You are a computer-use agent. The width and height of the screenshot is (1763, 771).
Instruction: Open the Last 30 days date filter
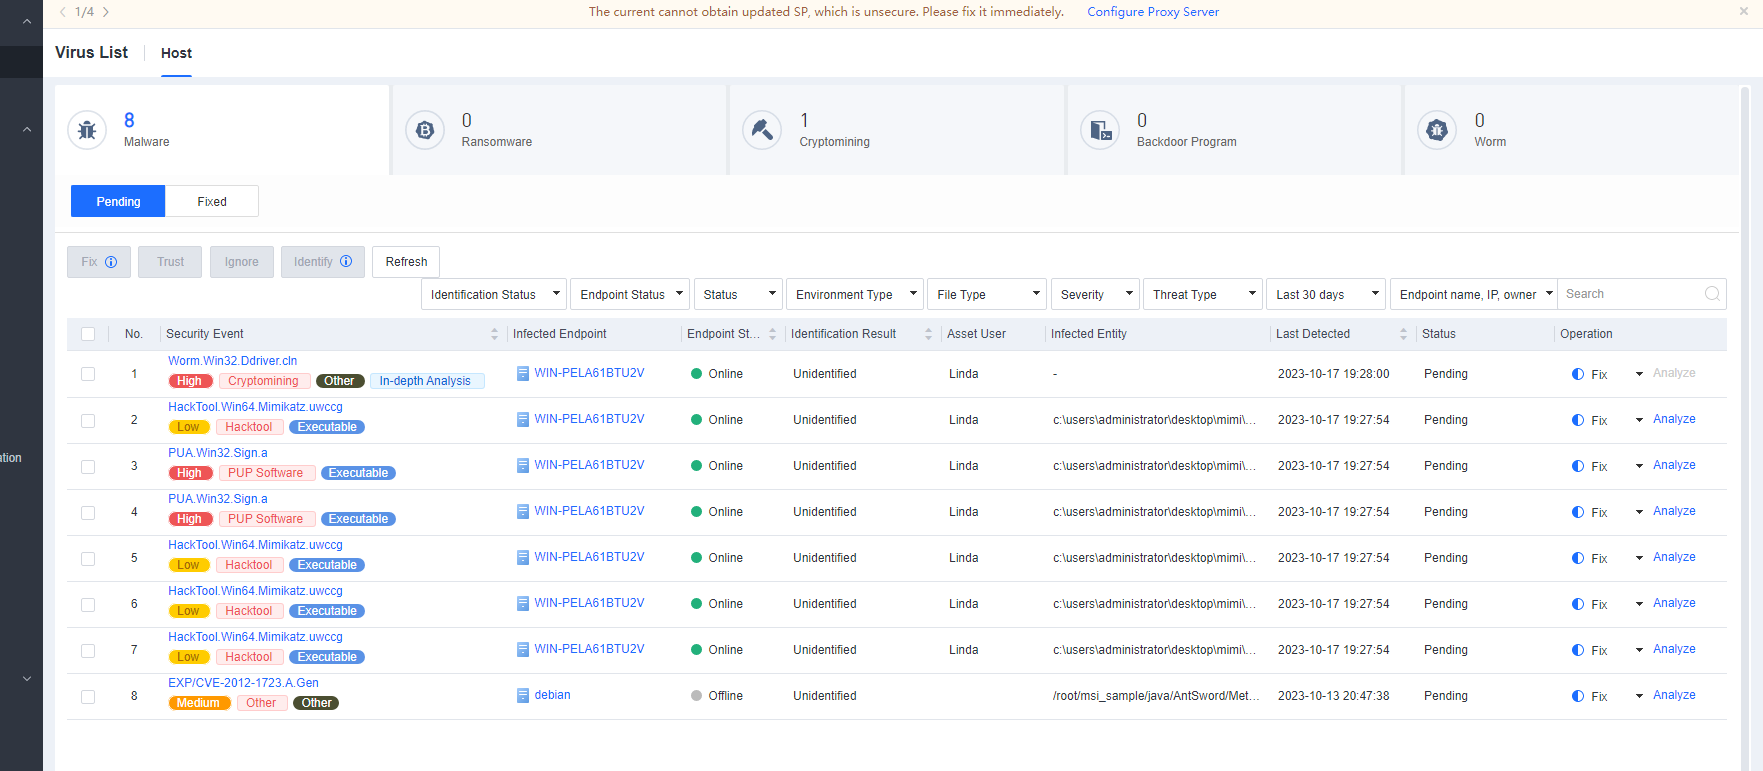pos(1325,294)
